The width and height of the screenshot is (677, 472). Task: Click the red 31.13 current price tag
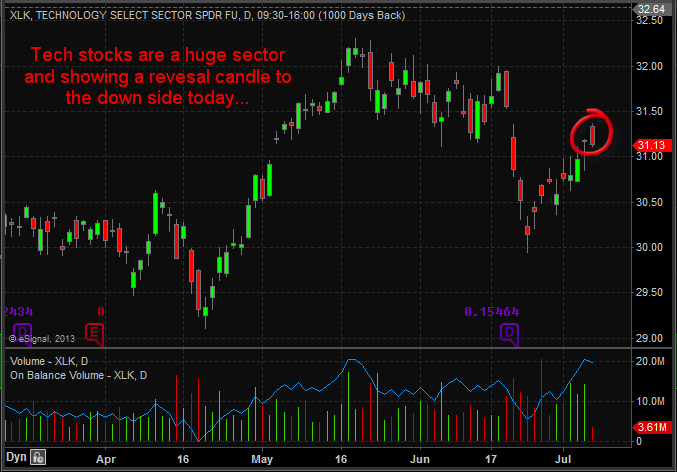(652, 146)
